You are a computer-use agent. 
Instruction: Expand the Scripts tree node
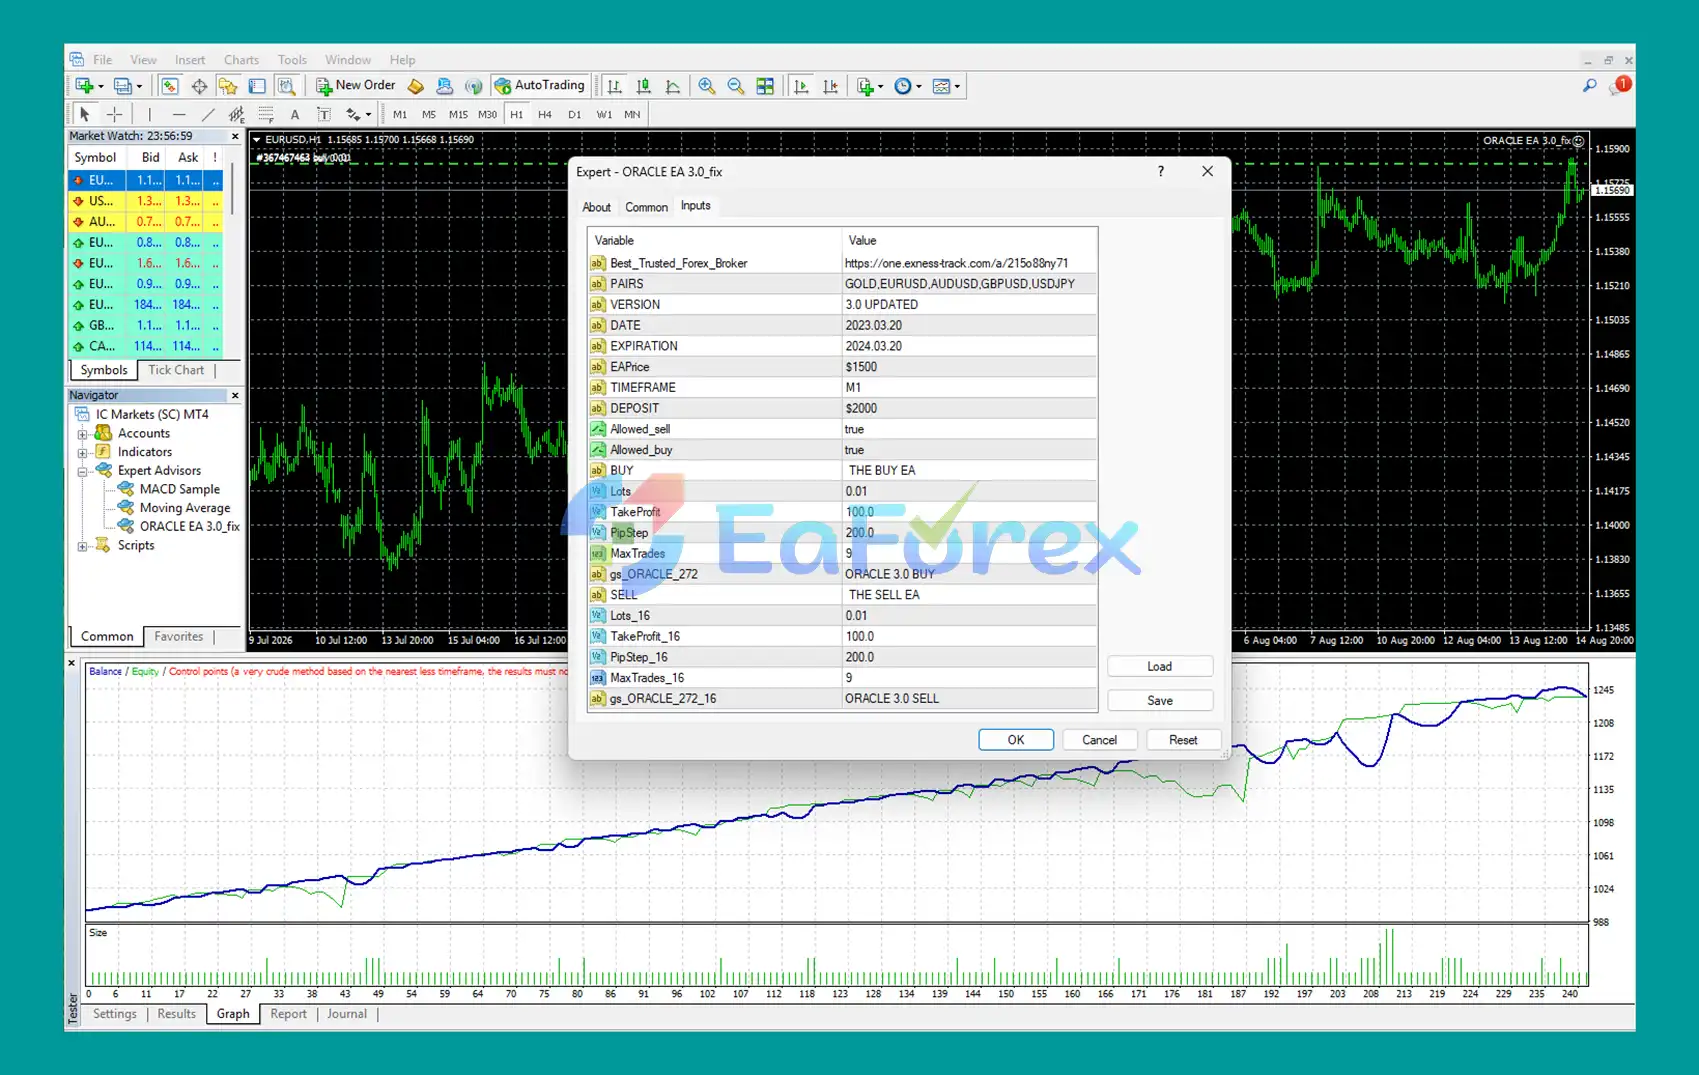point(83,546)
